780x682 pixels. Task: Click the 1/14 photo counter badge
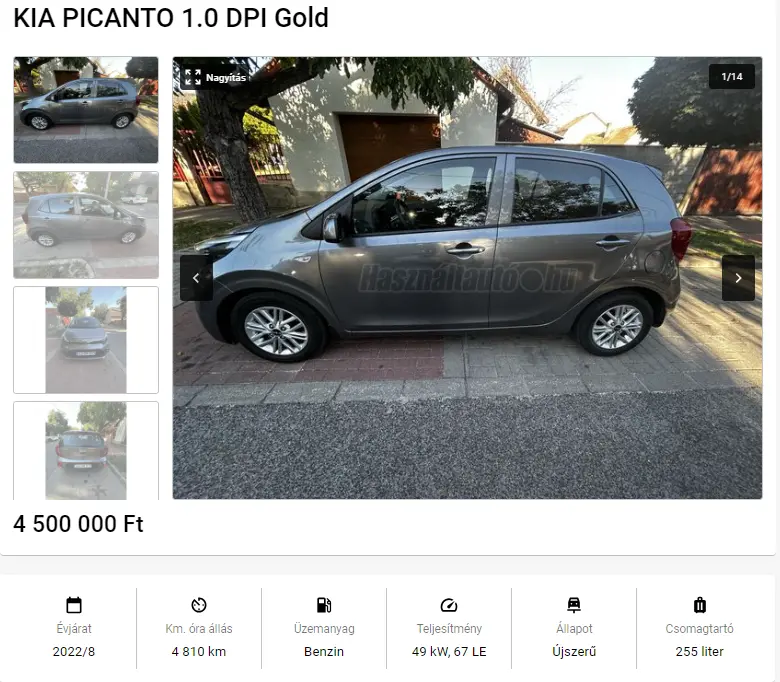click(x=732, y=77)
